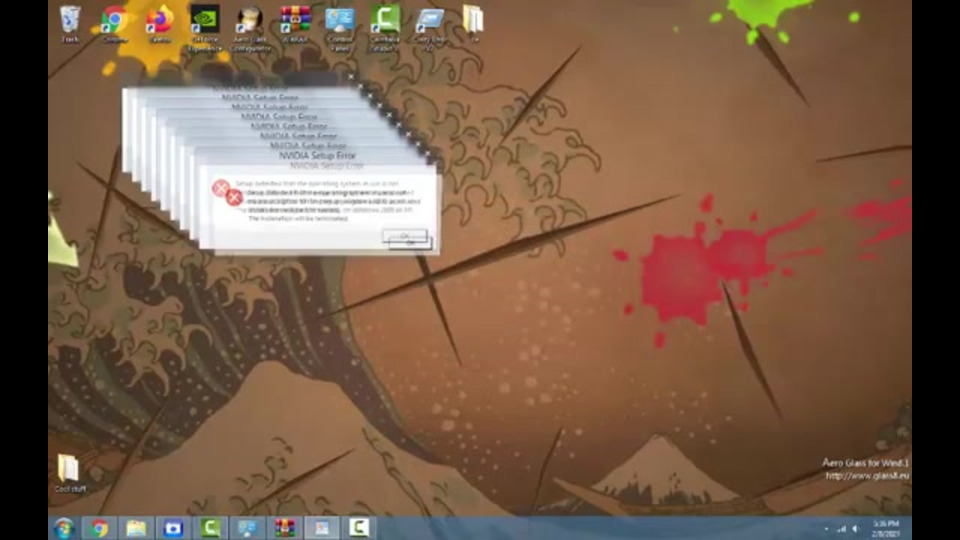The width and height of the screenshot is (960, 540).
Task: Launch the Firefox desktop shortcut
Action: (x=159, y=23)
